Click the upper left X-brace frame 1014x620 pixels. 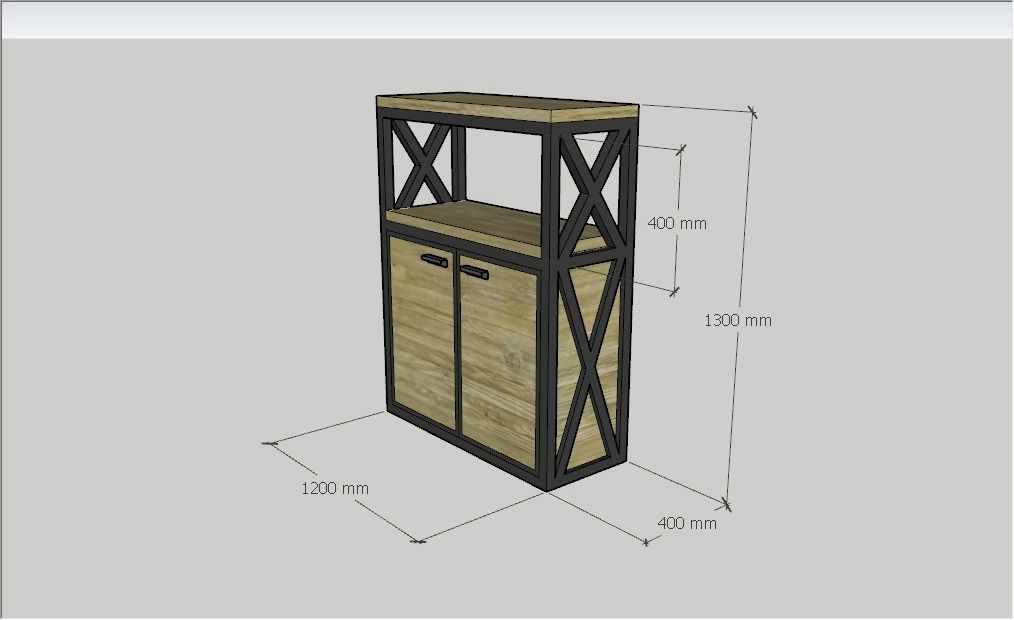coord(422,164)
